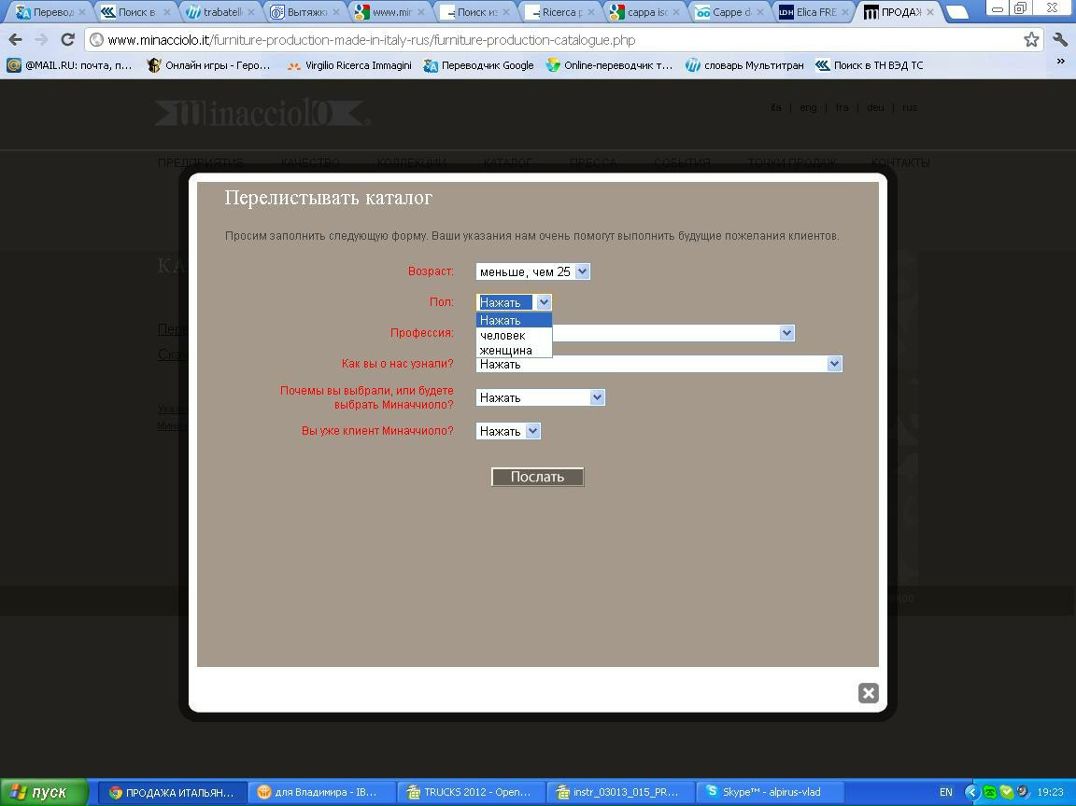Image resolution: width=1076 pixels, height=806 pixels.
Task: Open the new tab button
Action: (957, 13)
